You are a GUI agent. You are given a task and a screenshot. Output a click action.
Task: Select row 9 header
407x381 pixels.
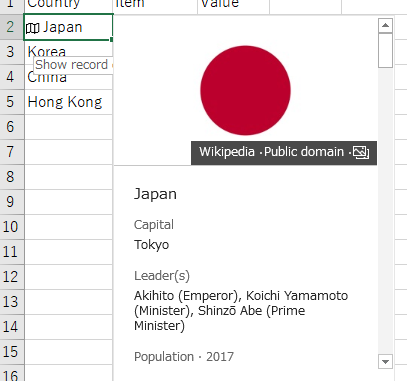point(12,202)
